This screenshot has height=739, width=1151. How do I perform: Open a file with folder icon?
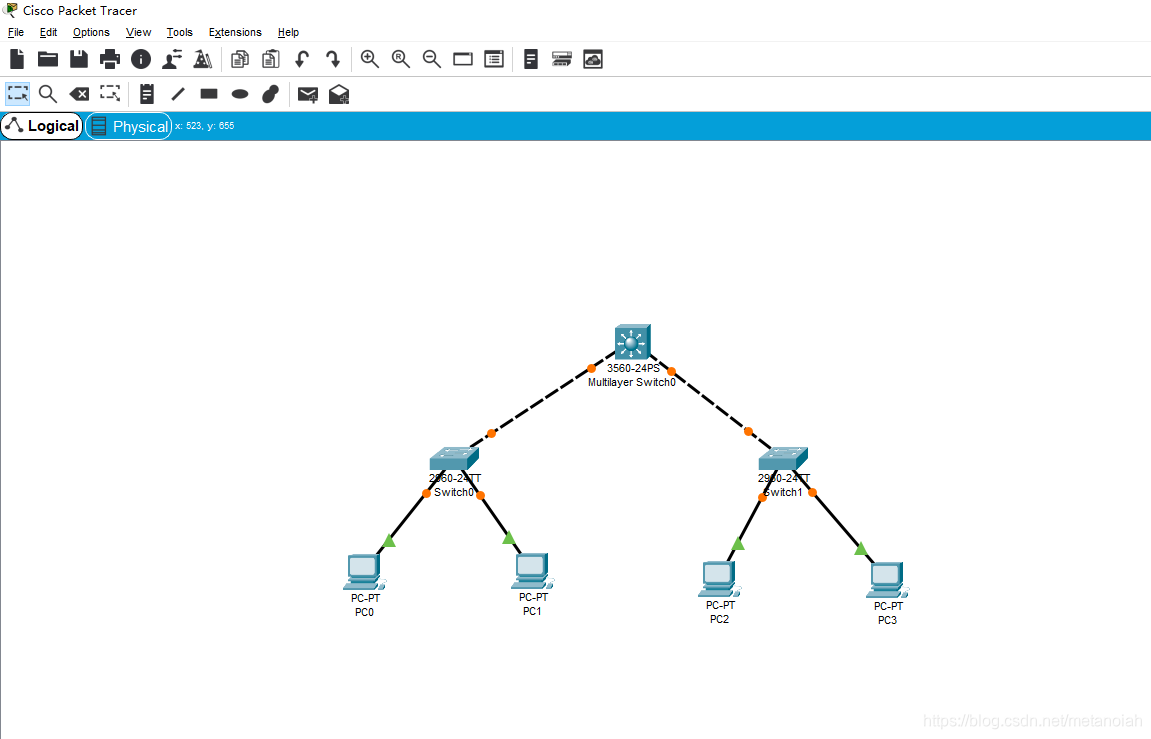point(48,59)
